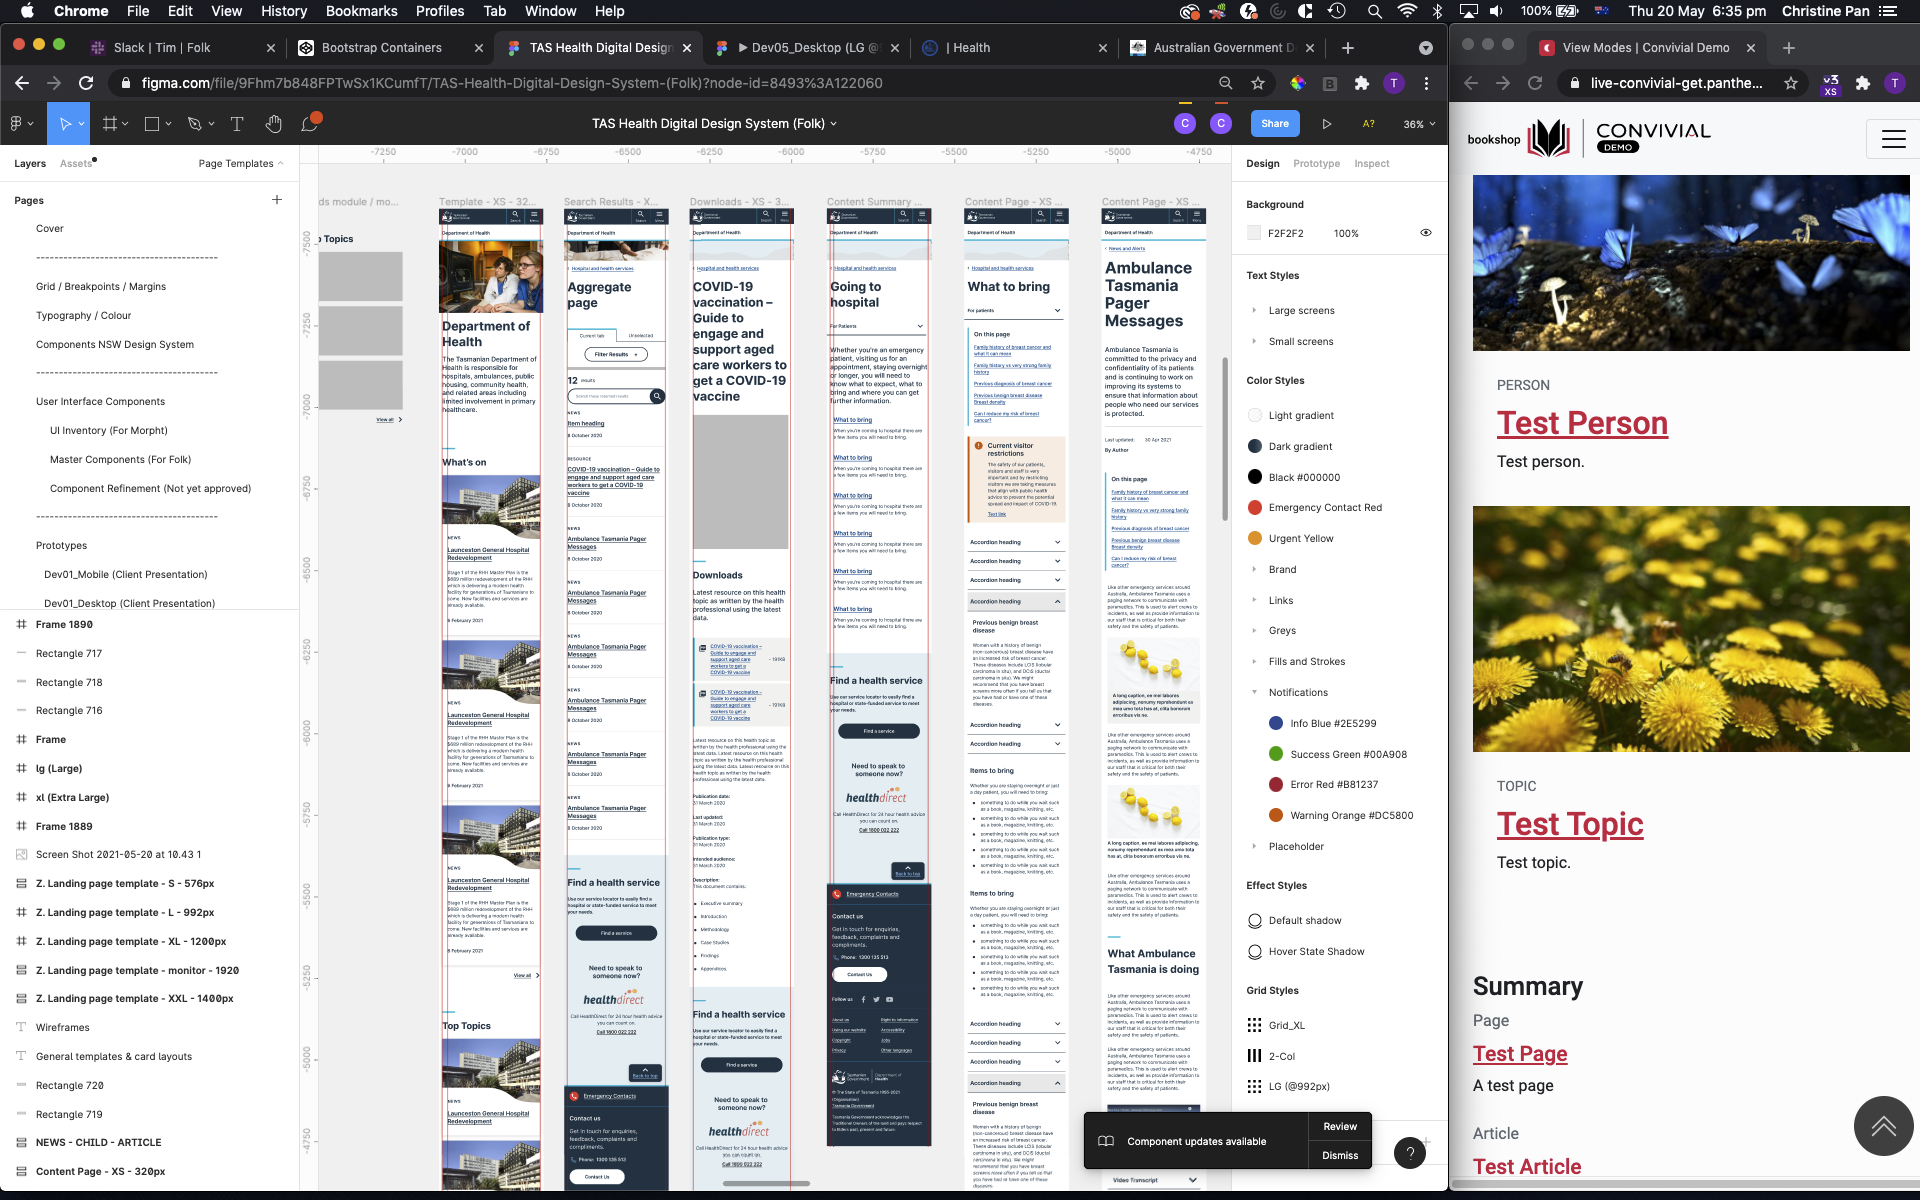Image resolution: width=1920 pixels, height=1200 pixels.
Task: Open the Comment tool
Action: coord(310,124)
